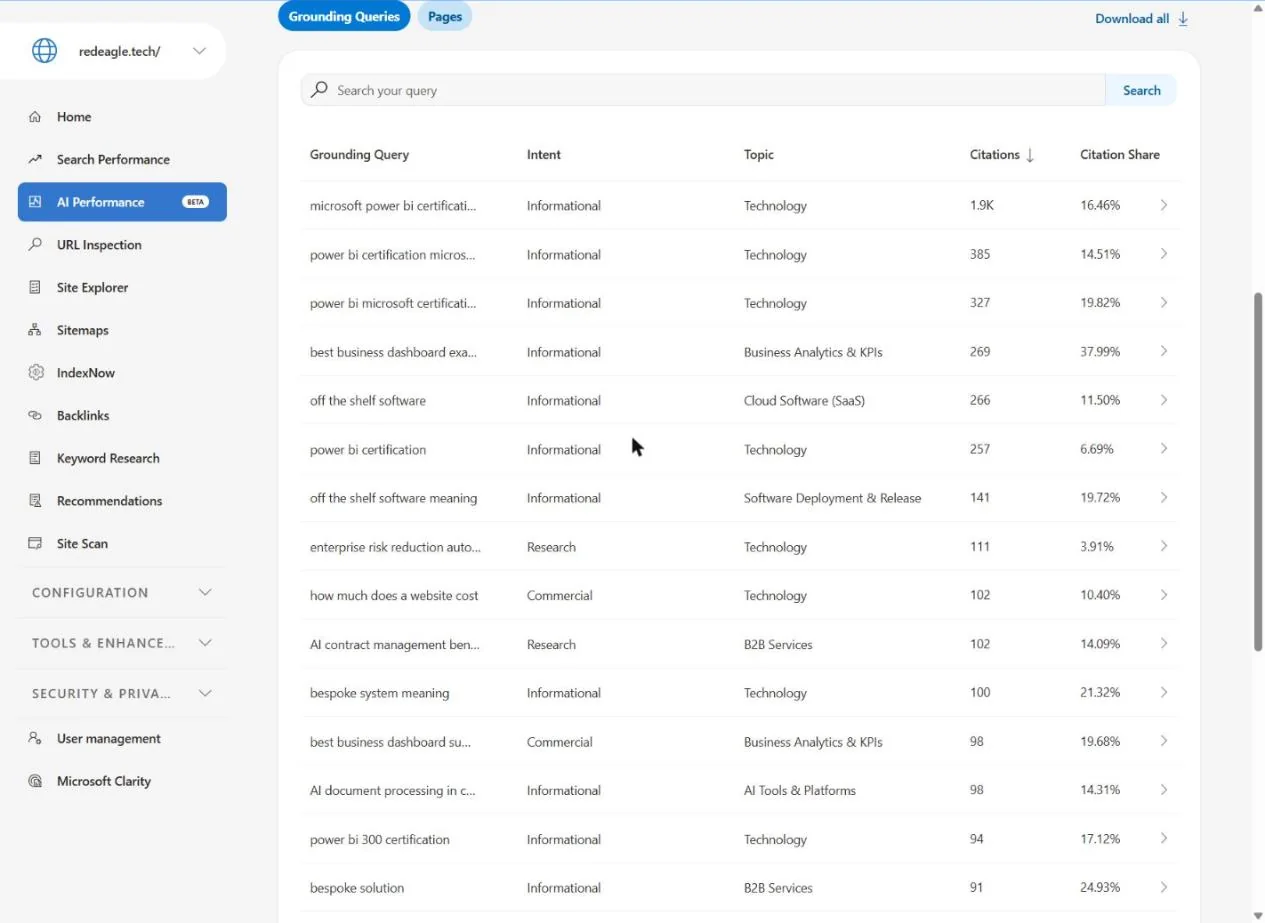Click the Download all link

[1132, 19]
